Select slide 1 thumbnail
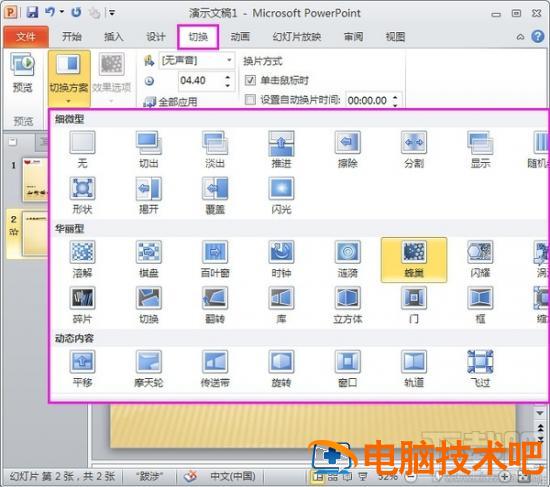Screen dimensions: 550x487 [x=34, y=180]
